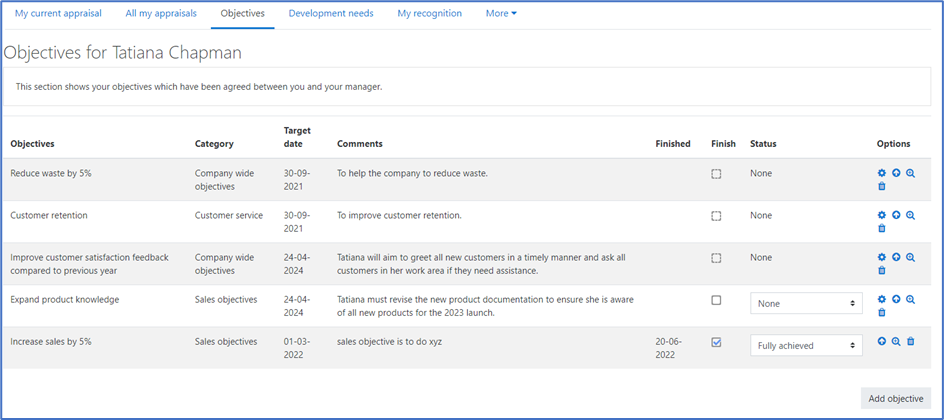Click the trash icon for Reduce waste by 5%
The width and height of the screenshot is (944, 420).
[882, 187]
